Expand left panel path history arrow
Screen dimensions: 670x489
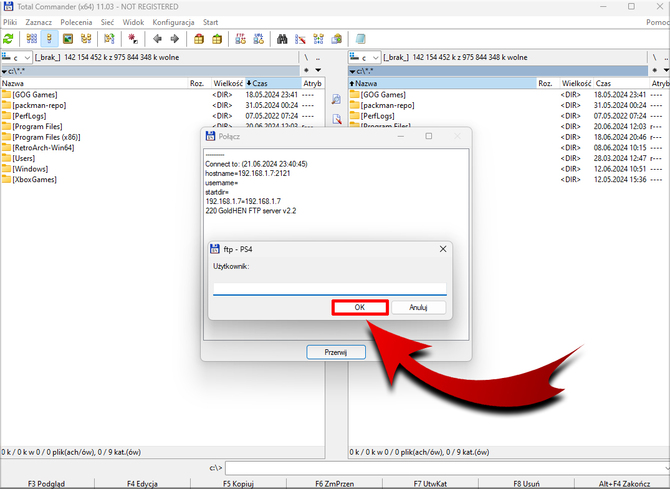(x=4, y=71)
